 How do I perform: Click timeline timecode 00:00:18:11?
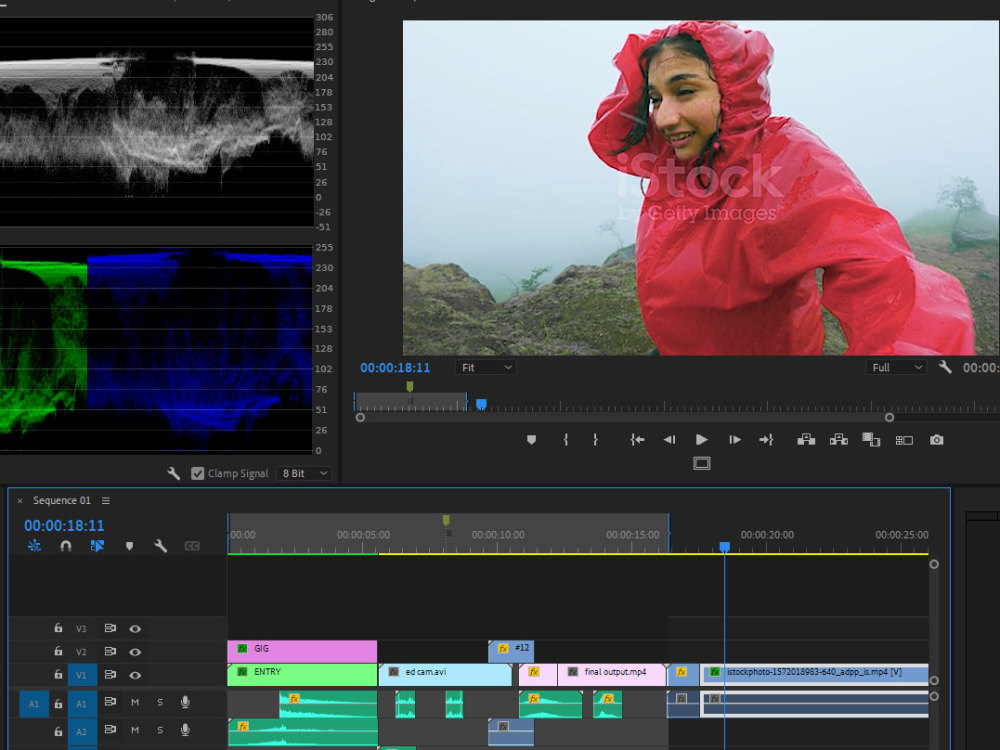click(x=64, y=526)
